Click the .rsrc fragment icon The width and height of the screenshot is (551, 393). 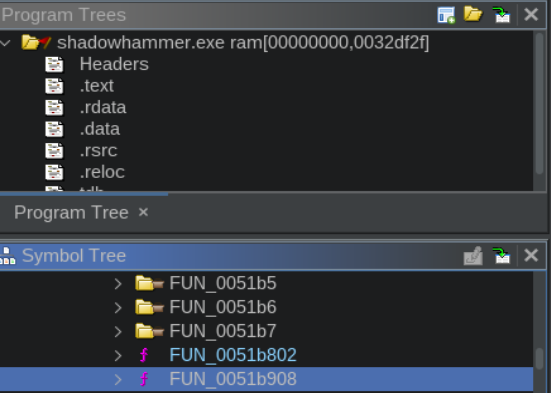click(54, 151)
